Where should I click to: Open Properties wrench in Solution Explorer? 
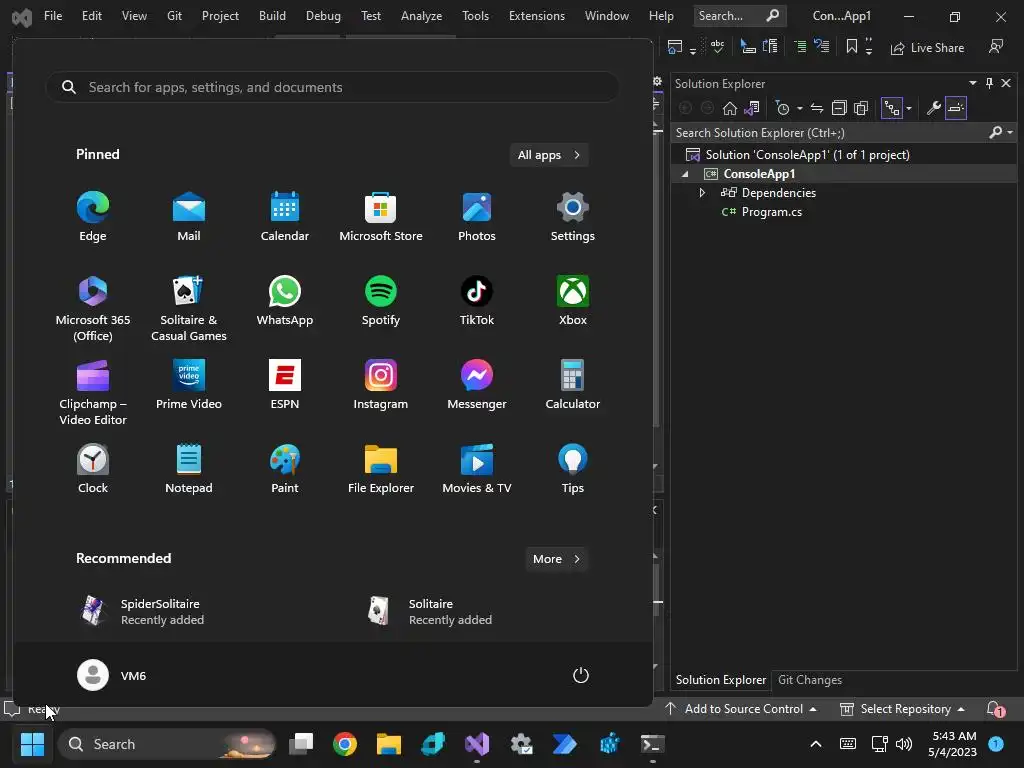[933, 108]
